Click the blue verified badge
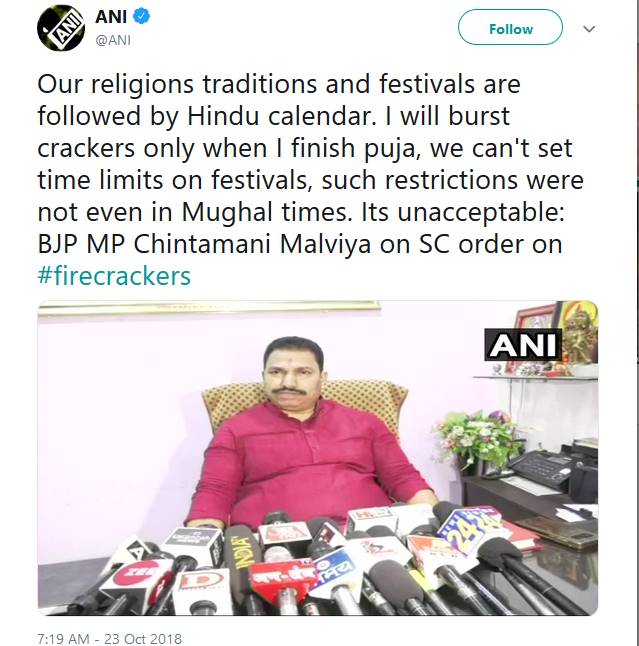This screenshot has width=639, height=646. (143, 18)
